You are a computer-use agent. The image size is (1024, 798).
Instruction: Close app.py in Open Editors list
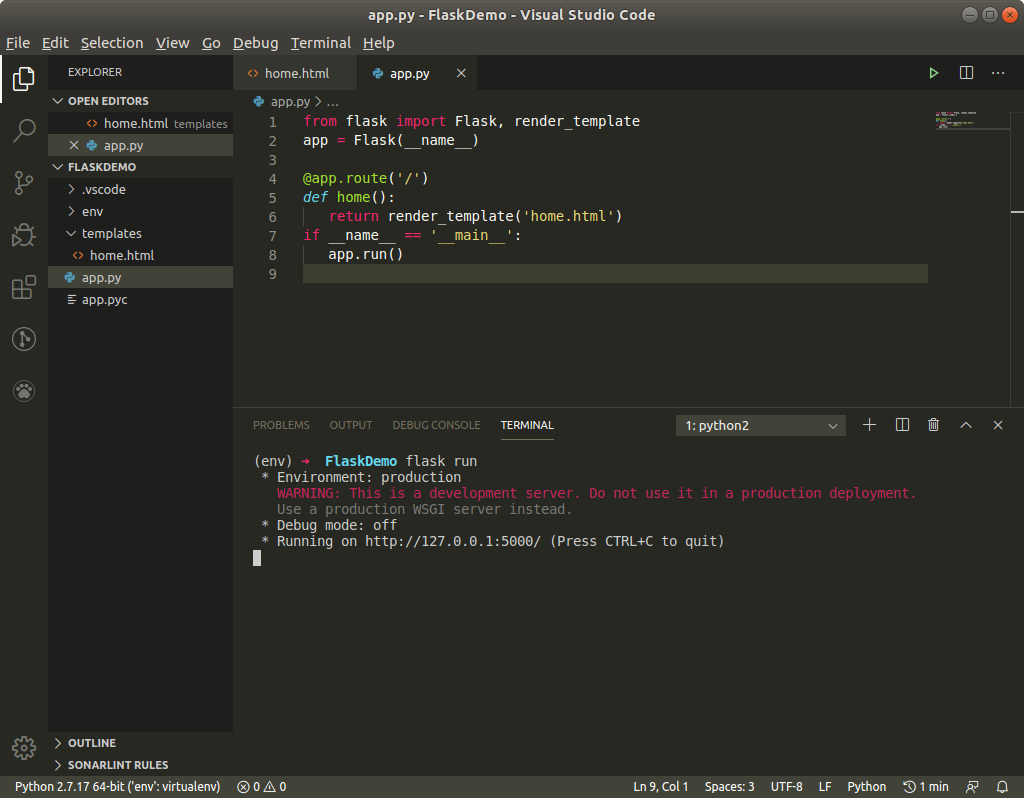[x=74, y=145]
